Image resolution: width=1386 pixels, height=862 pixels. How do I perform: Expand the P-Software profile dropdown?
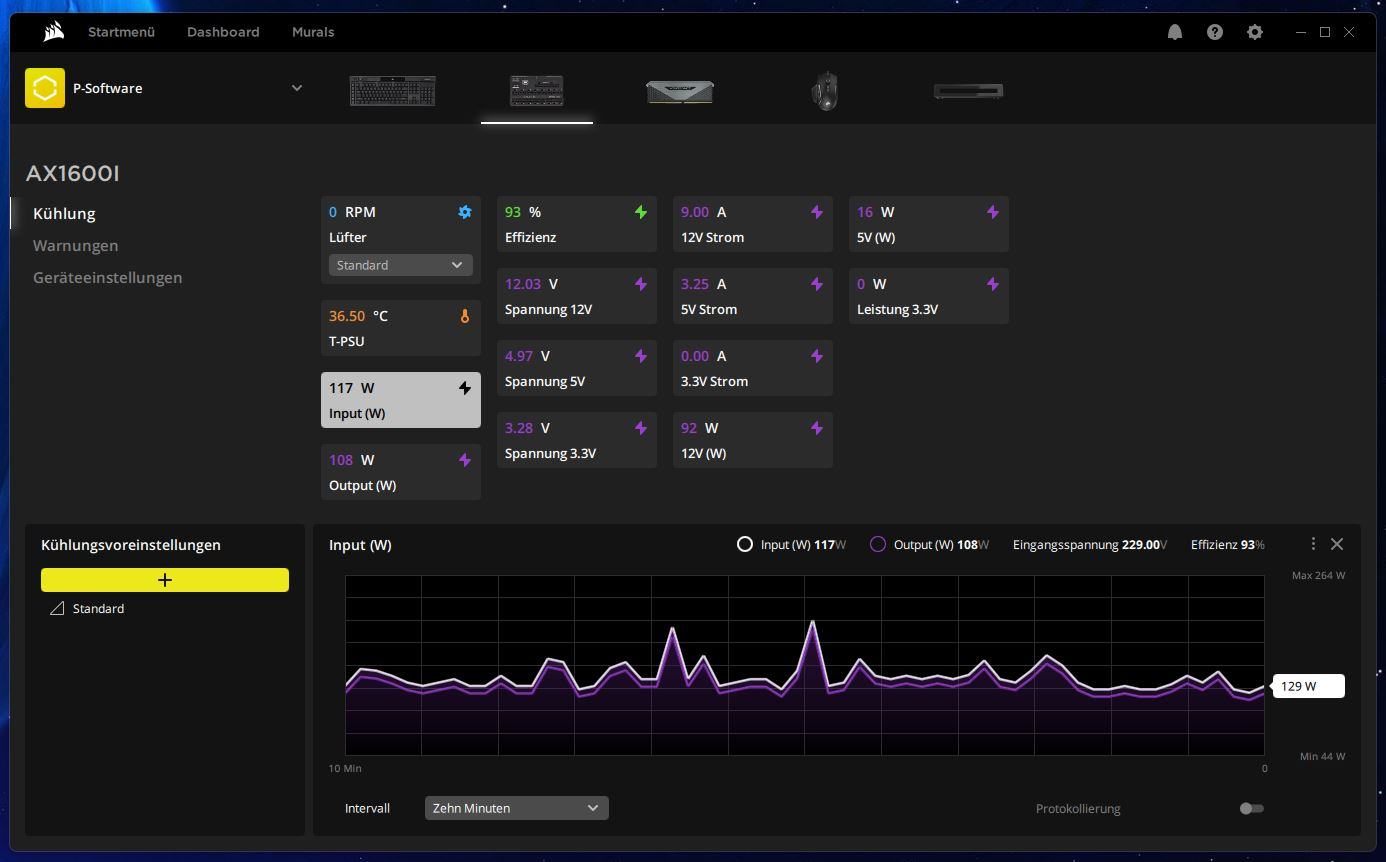tap(297, 88)
